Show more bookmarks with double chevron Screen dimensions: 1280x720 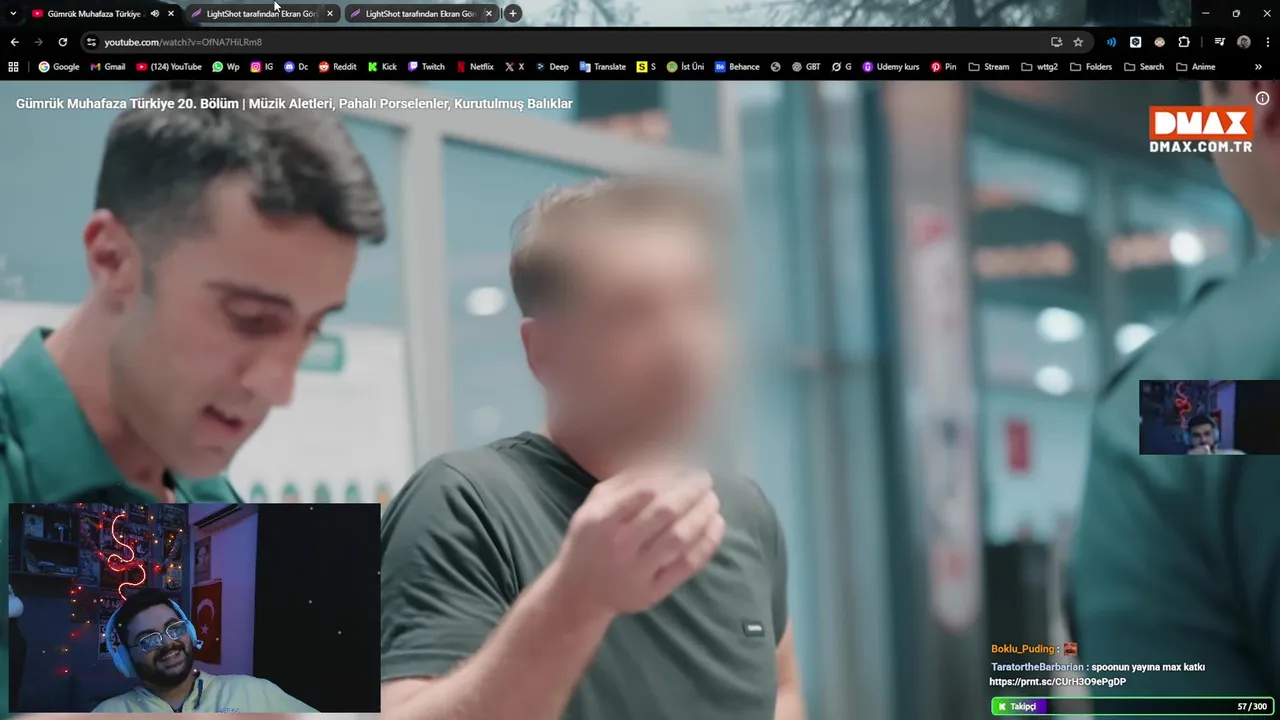tap(1259, 67)
